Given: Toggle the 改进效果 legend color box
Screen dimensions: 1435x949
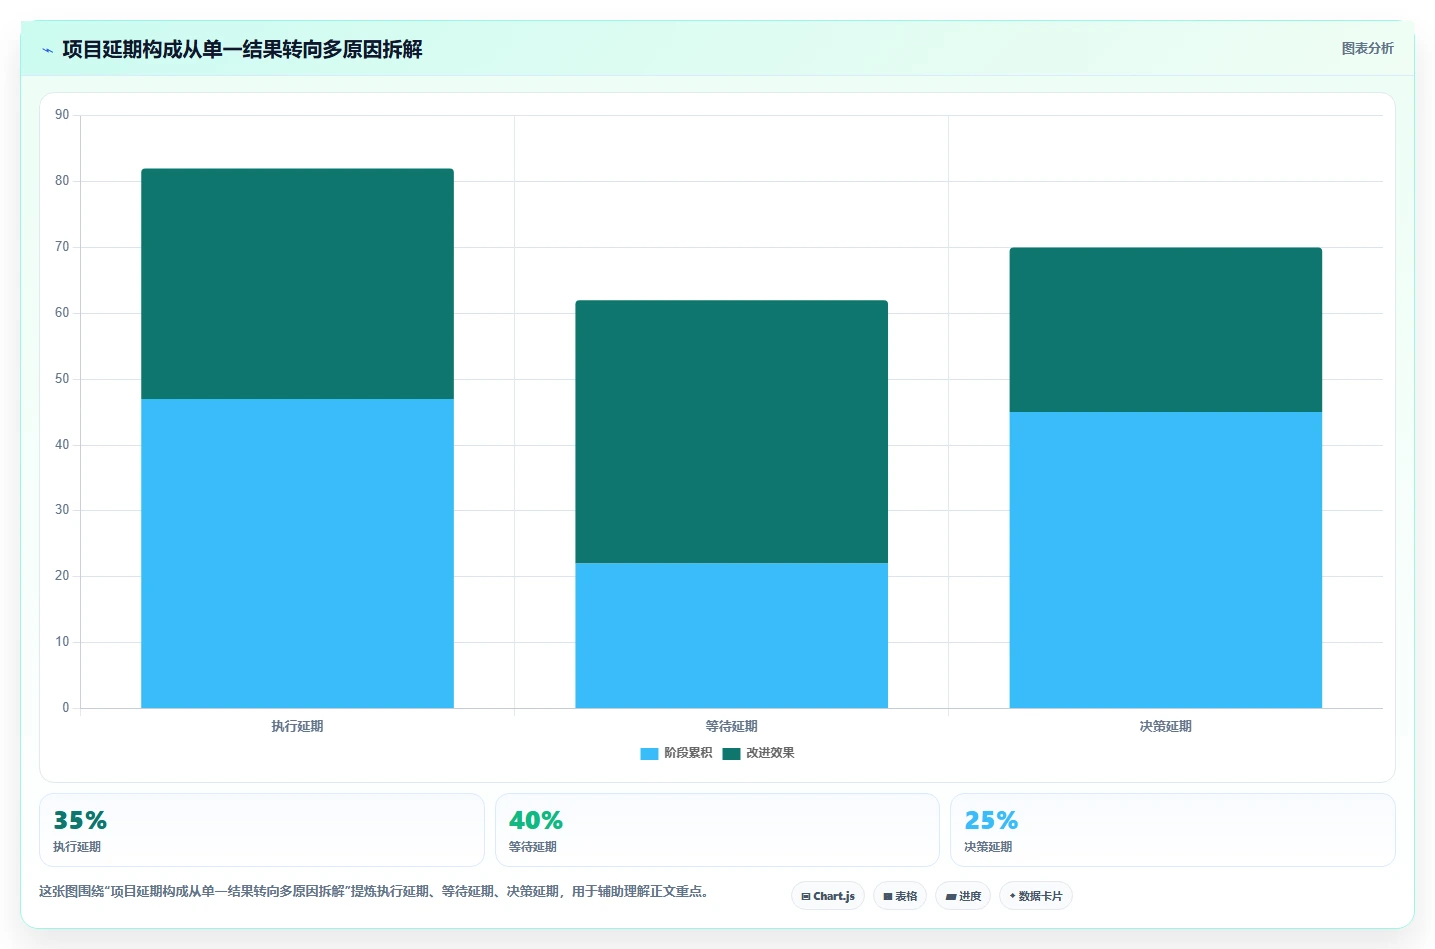Looking at the screenshot, I should pos(731,753).
